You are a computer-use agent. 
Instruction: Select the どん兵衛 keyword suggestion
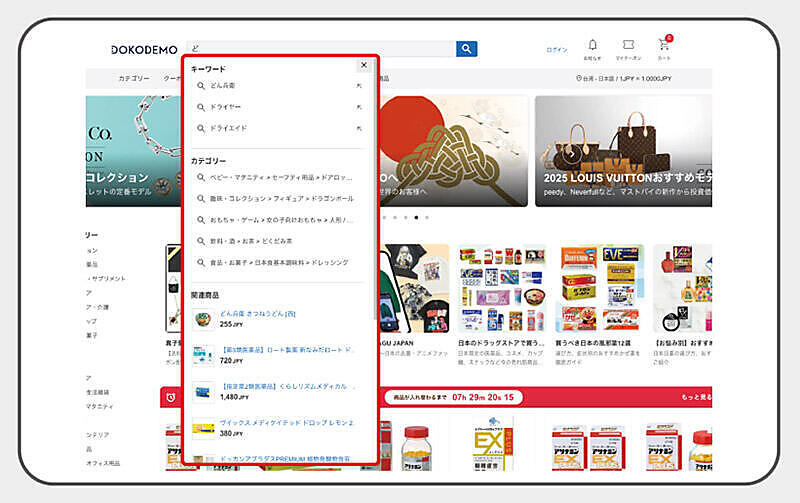coord(222,86)
